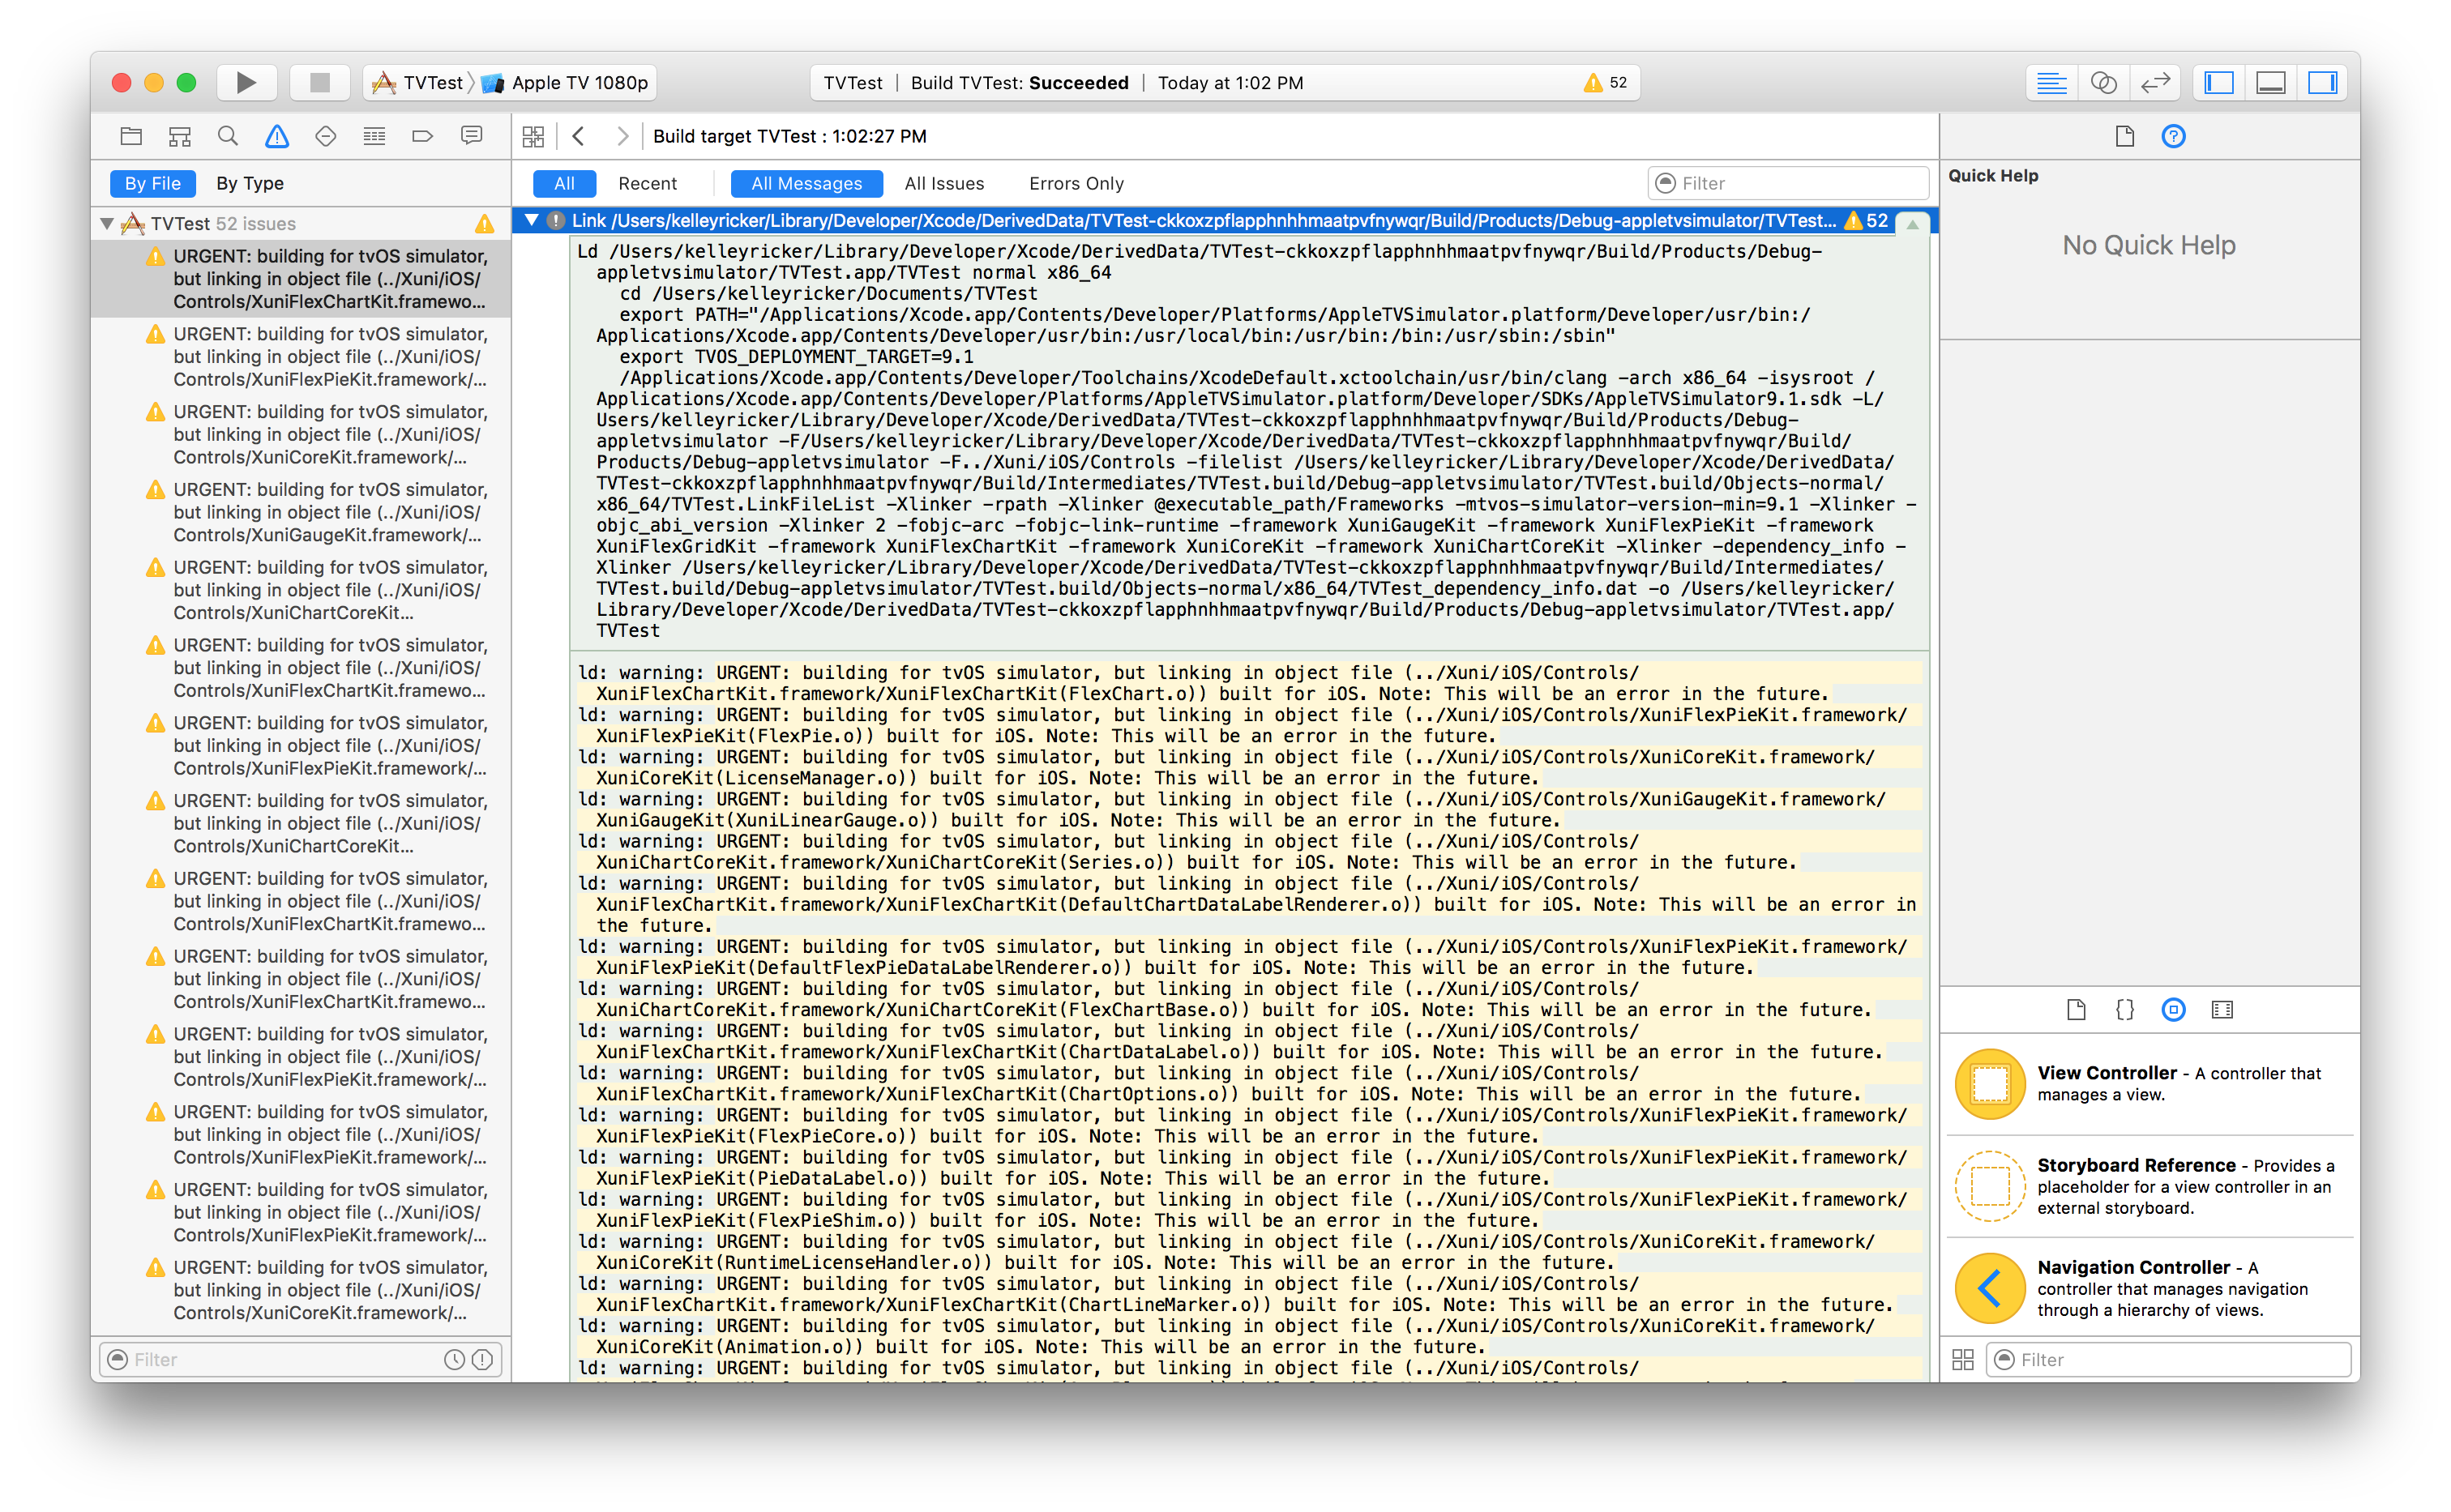Viewport: 2451px width, 1512px height.
Task: Select the XuniGaugeKit URGENT warning
Action: pyautogui.click(x=301, y=512)
